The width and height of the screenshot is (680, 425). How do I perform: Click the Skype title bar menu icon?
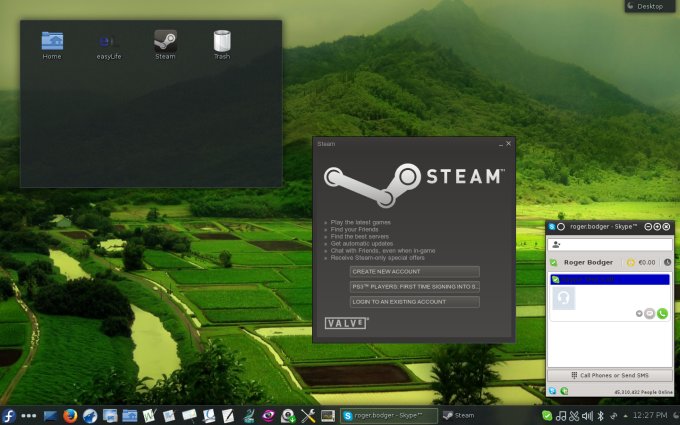(552, 227)
